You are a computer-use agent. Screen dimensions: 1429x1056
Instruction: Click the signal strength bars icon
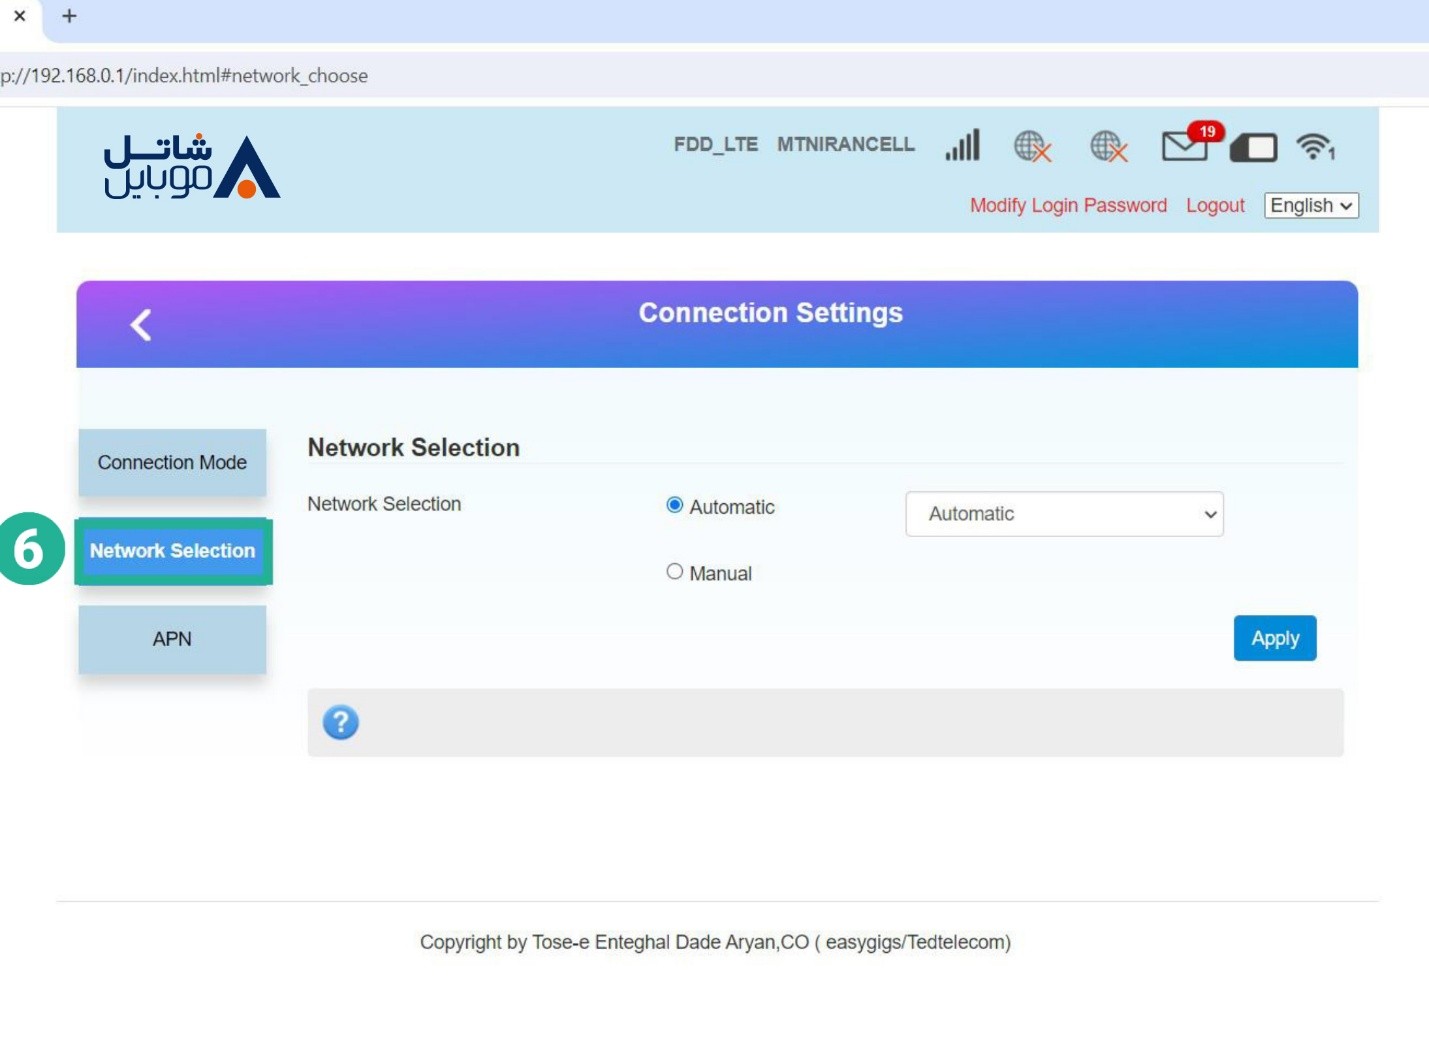[x=963, y=145]
